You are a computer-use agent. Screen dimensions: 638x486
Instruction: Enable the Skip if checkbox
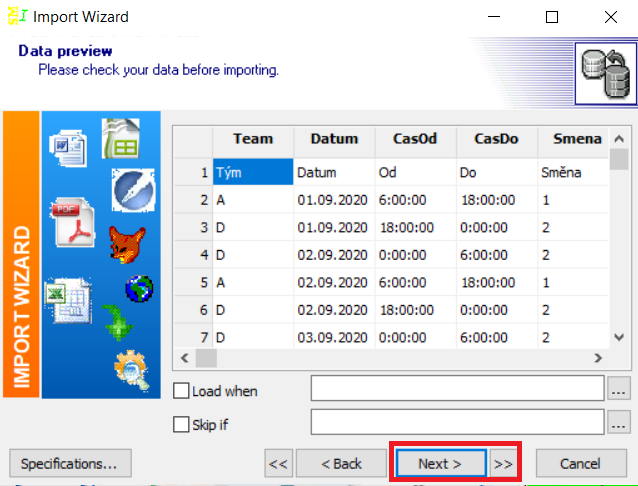pyautogui.click(x=181, y=425)
